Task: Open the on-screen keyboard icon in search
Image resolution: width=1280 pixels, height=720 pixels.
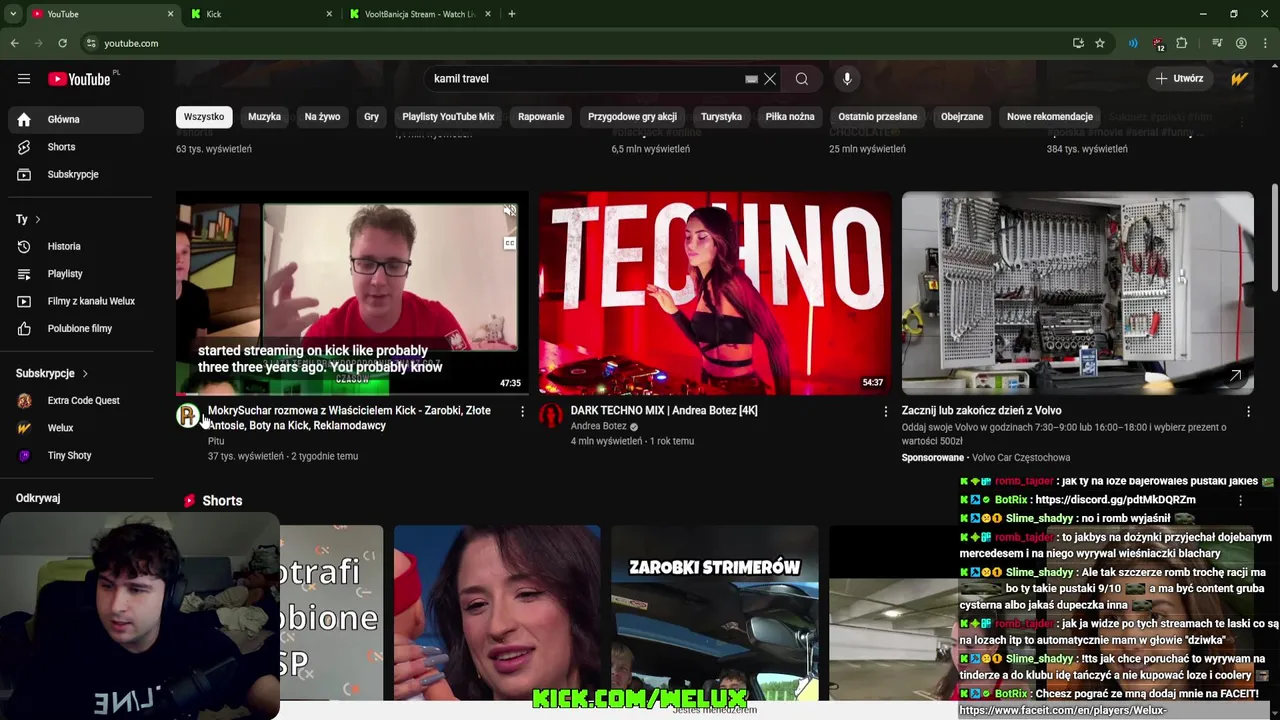Action: (x=751, y=79)
